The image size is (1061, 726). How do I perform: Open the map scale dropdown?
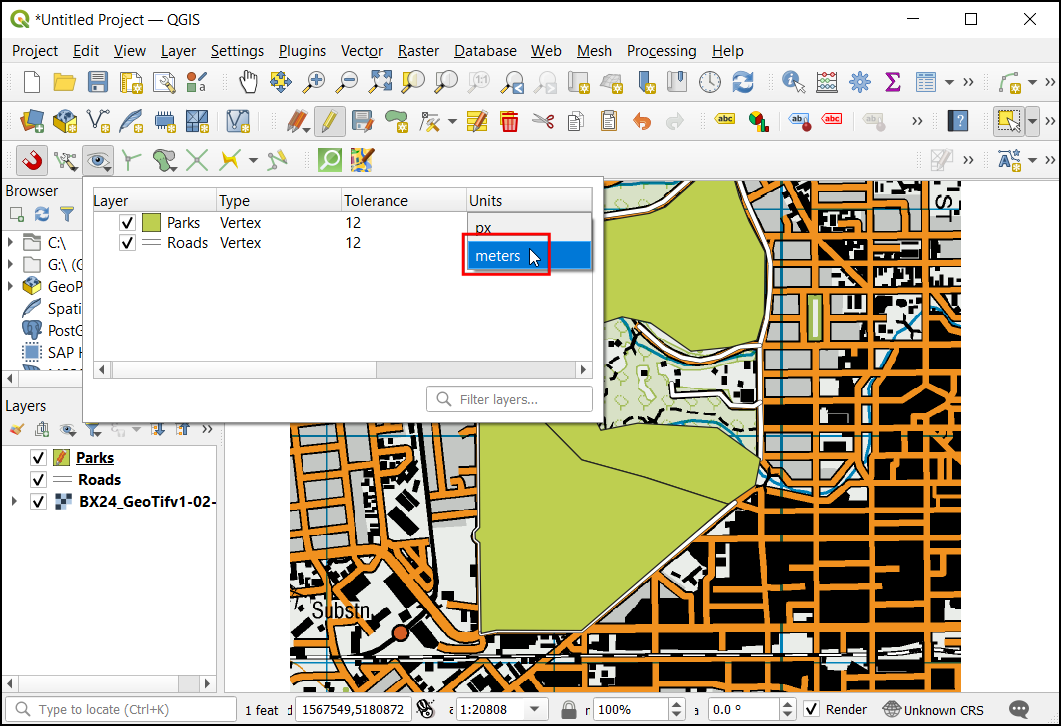click(x=537, y=710)
